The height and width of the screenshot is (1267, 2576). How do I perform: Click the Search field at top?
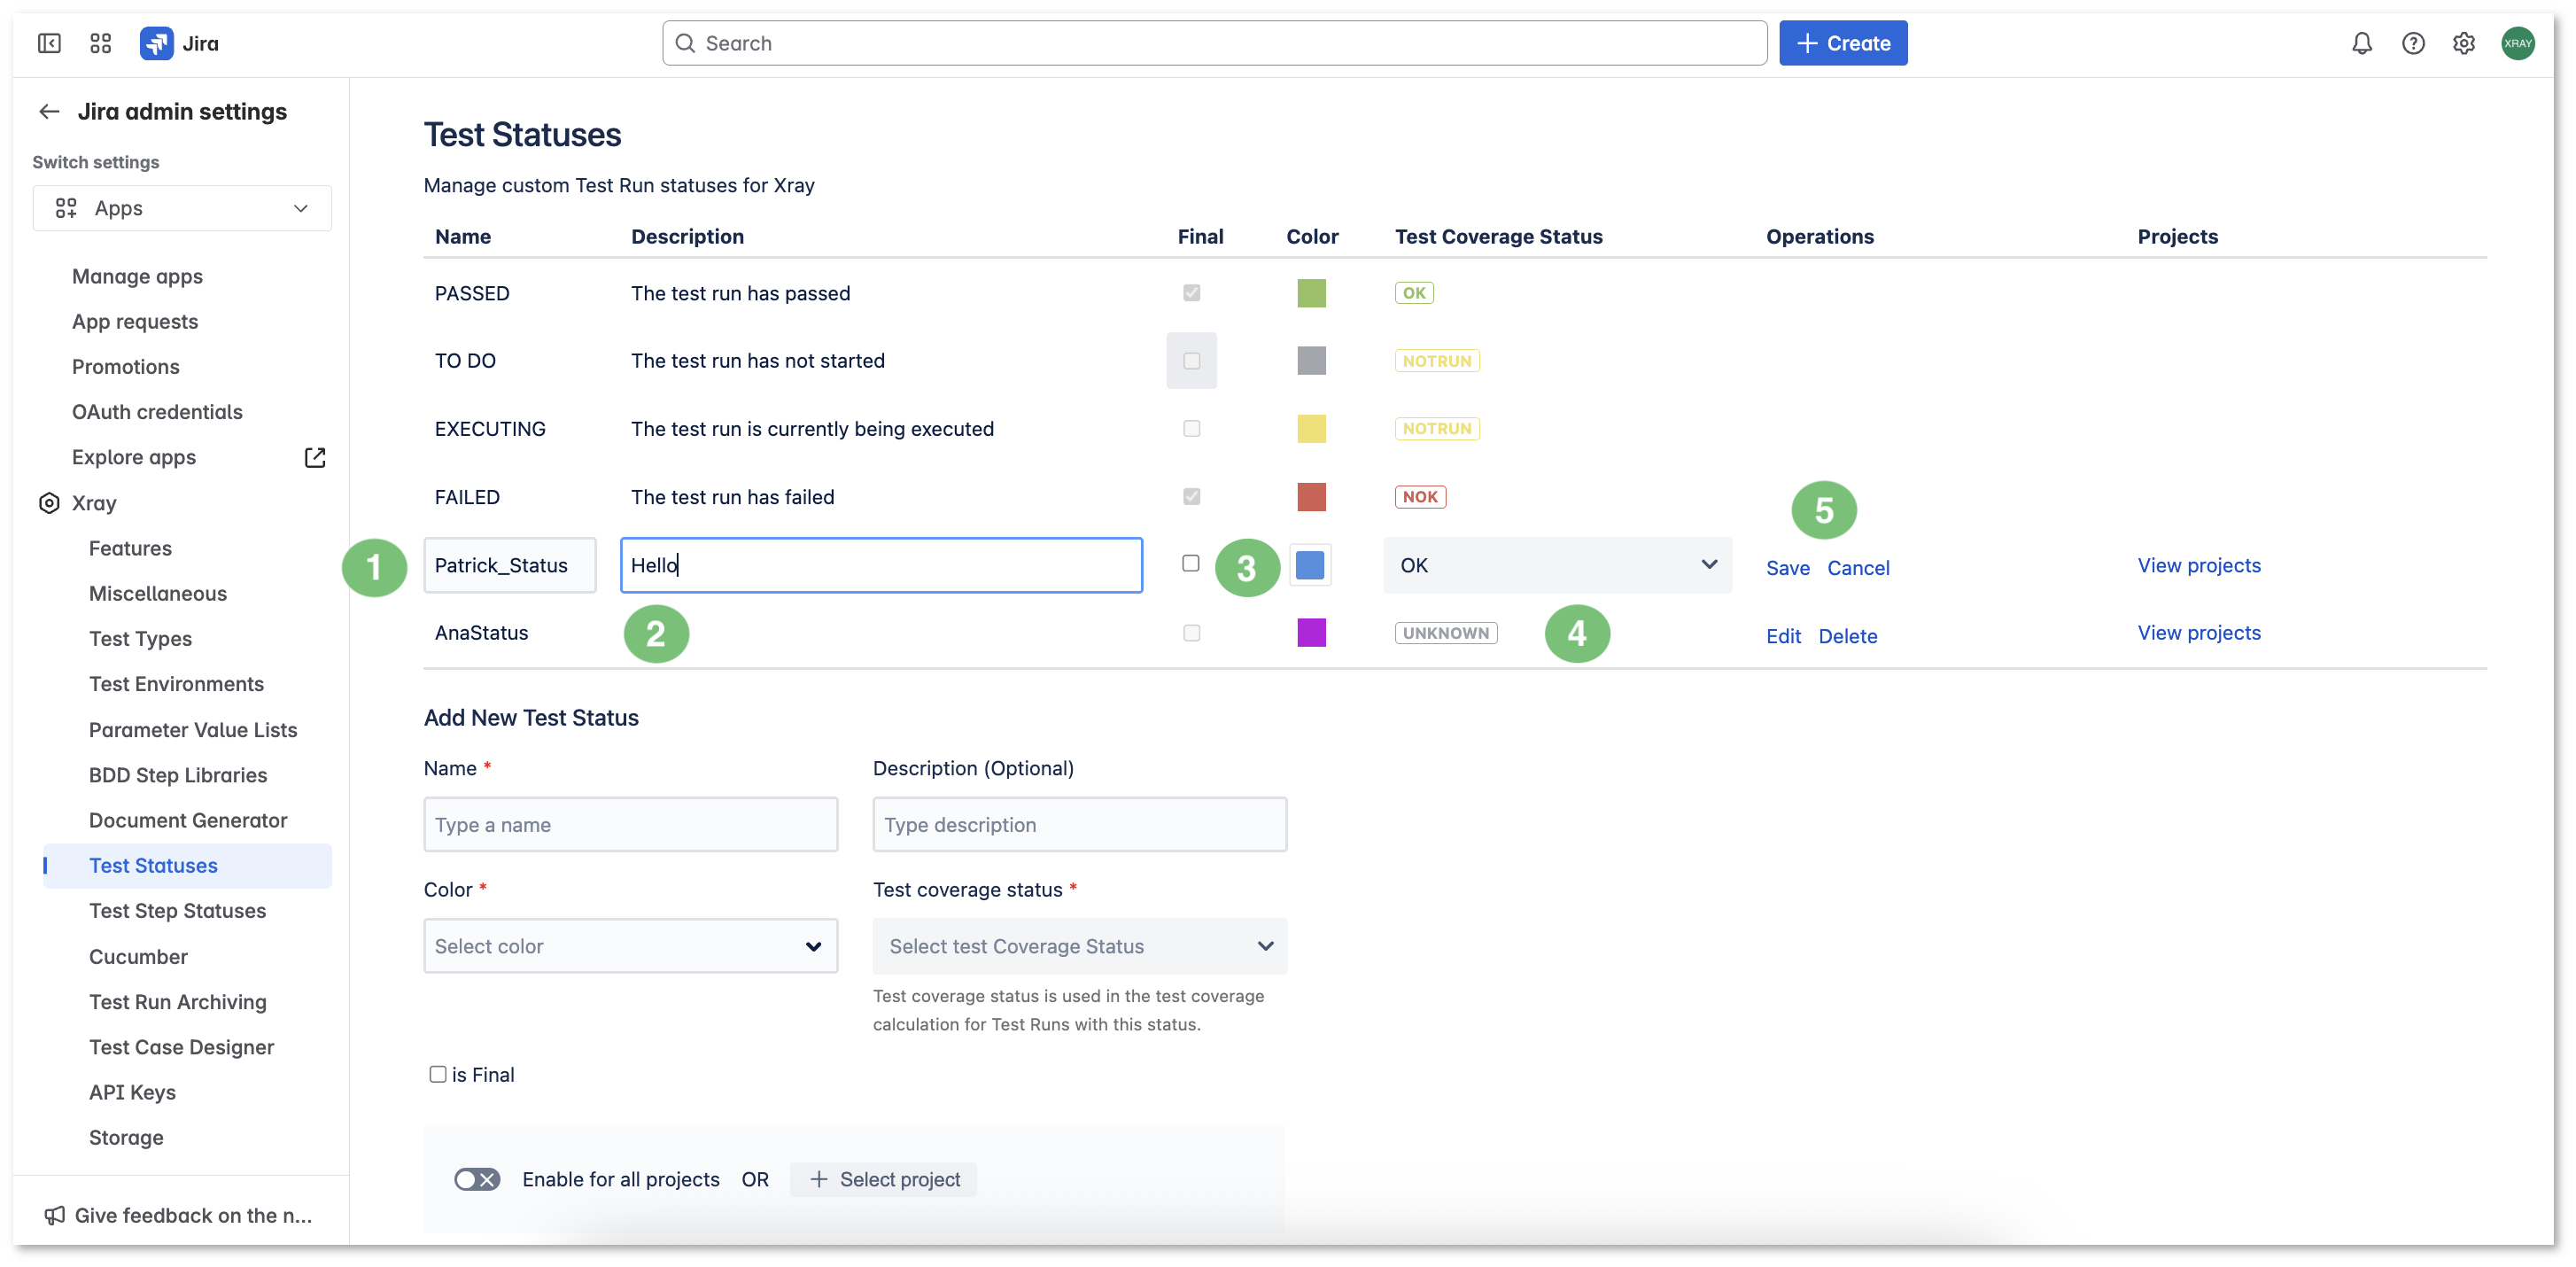[x=1214, y=43]
